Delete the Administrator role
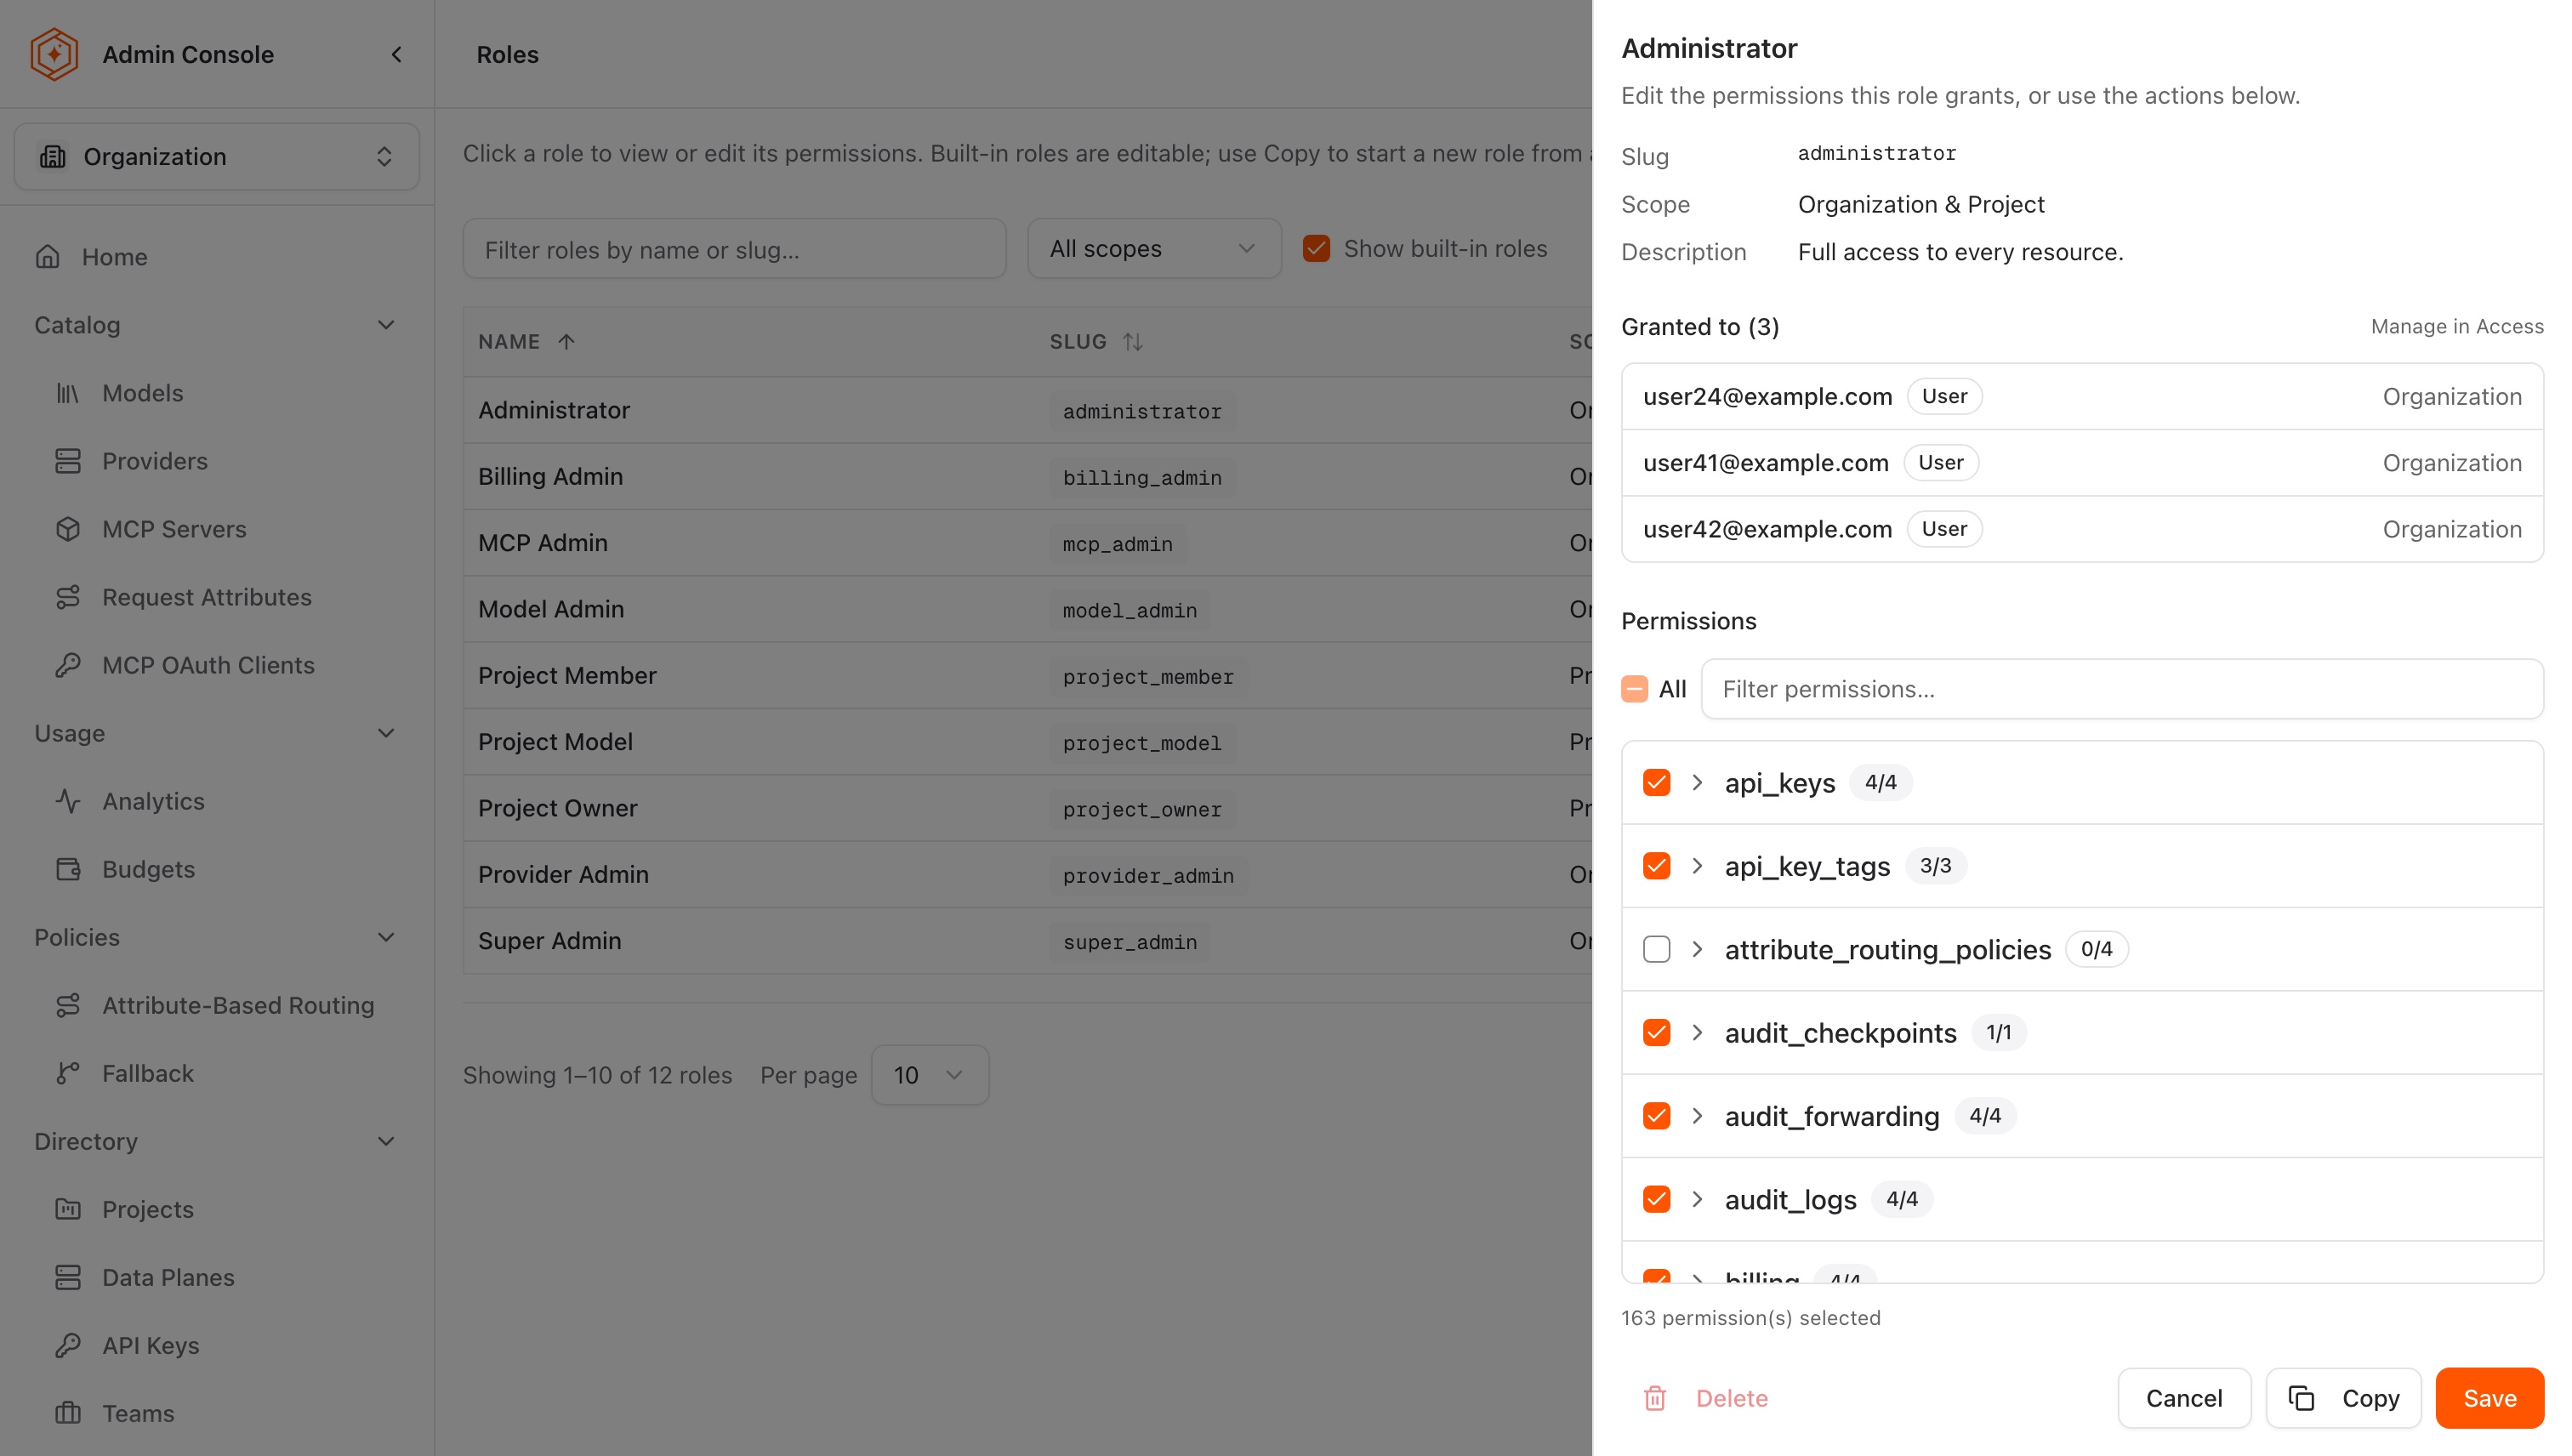 coord(1706,1398)
